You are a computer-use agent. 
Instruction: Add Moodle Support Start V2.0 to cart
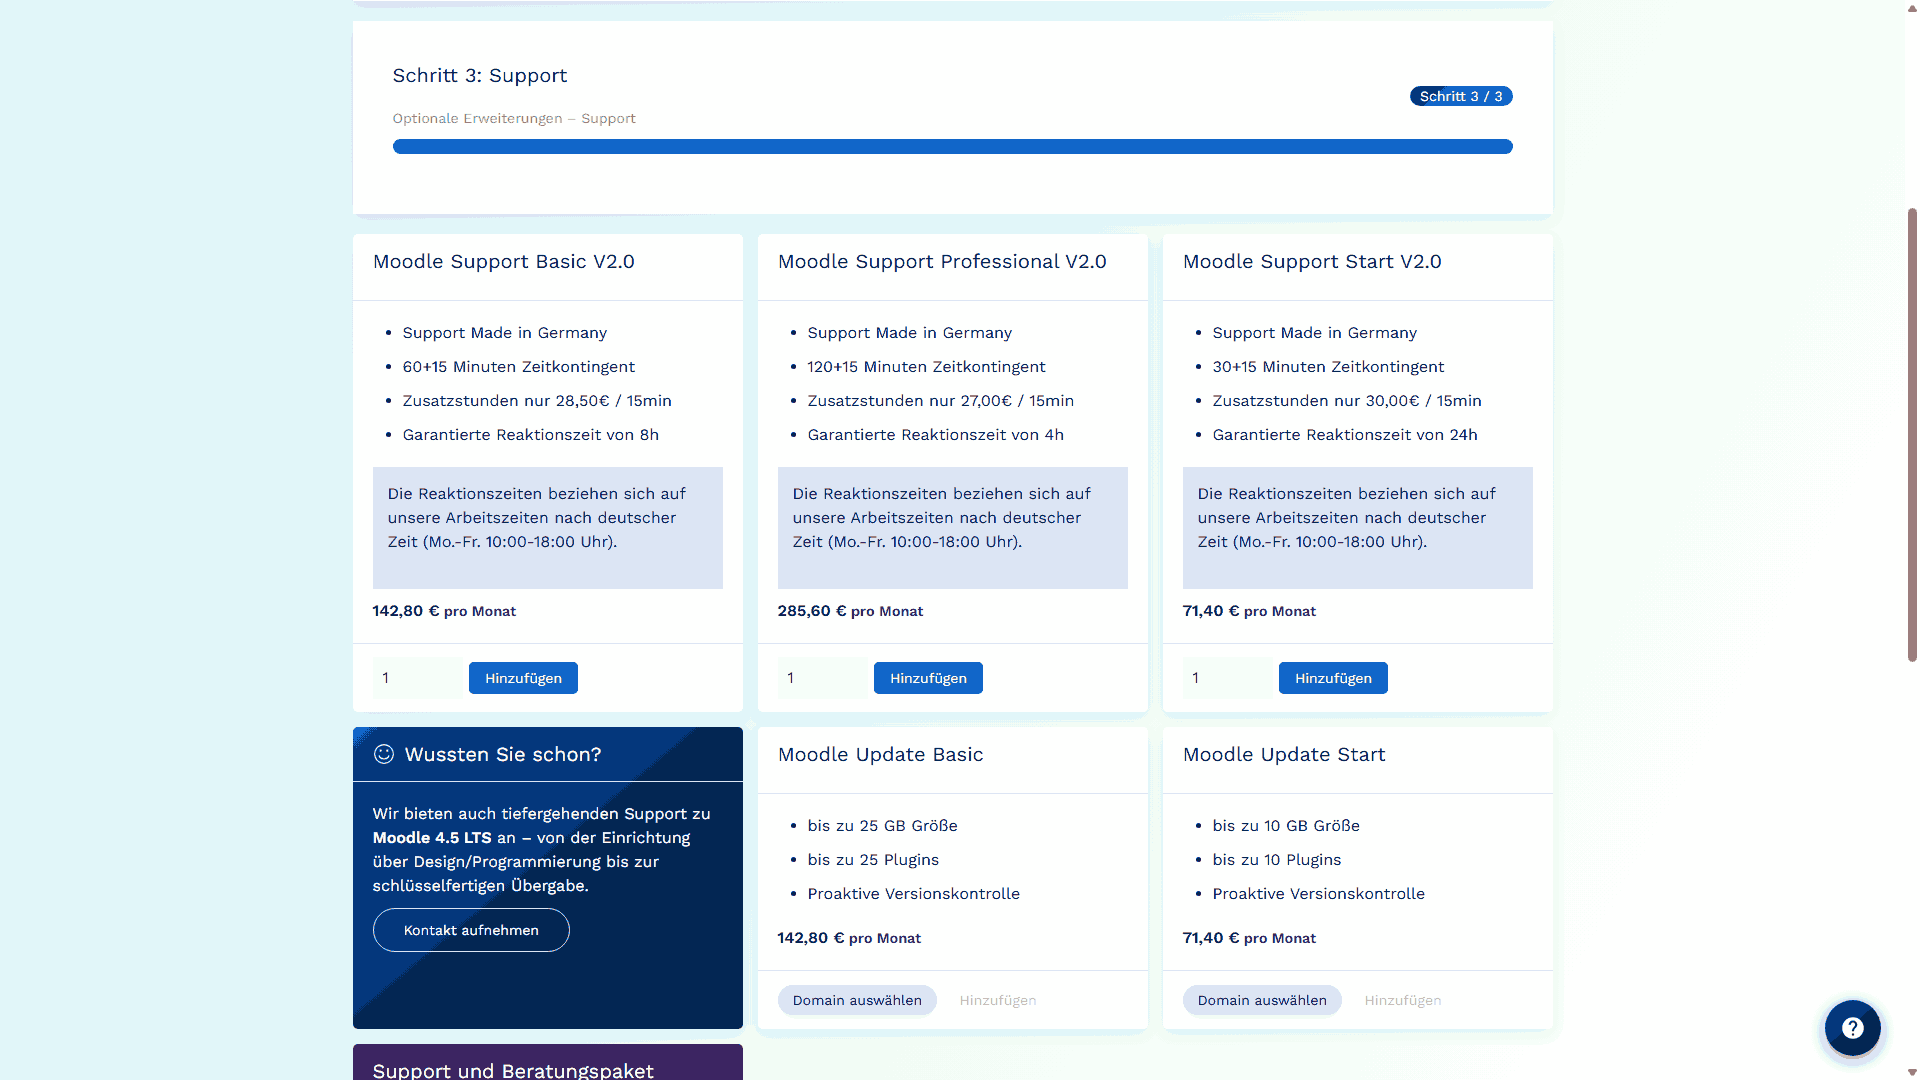coord(1333,678)
